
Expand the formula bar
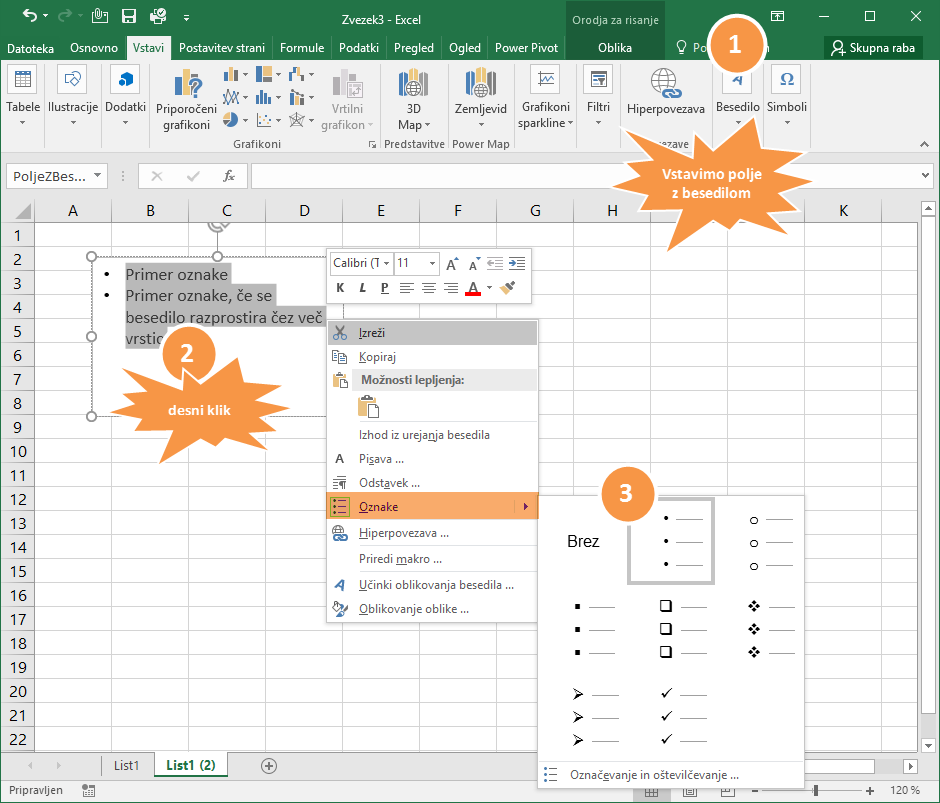[x=926, y=176]
